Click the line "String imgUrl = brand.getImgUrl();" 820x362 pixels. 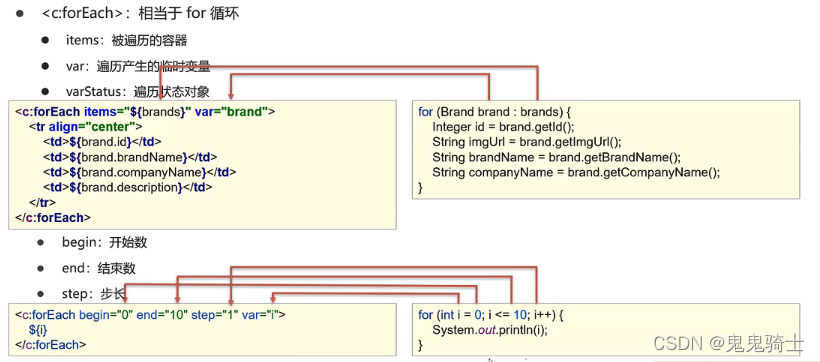point(526,142)
